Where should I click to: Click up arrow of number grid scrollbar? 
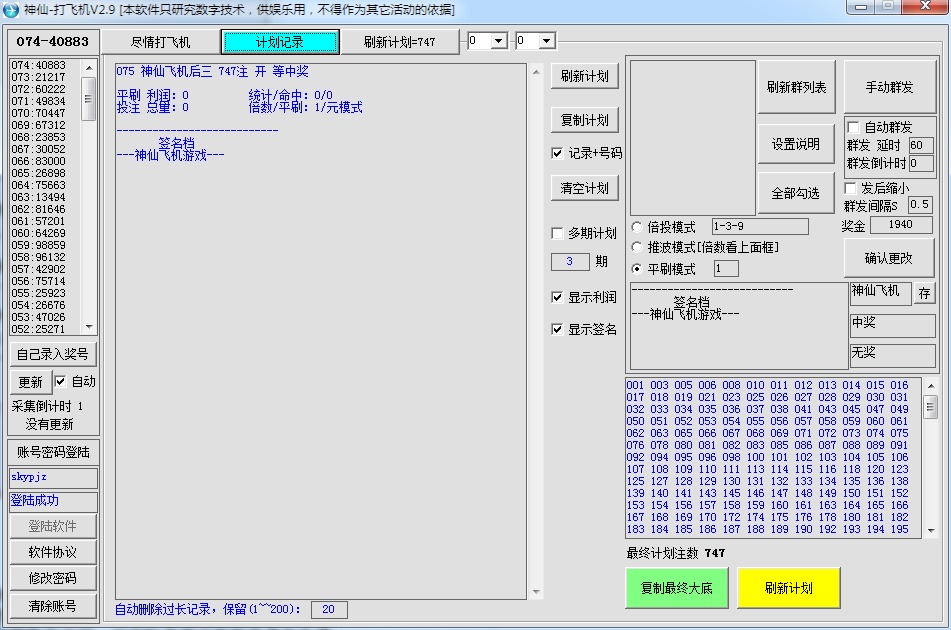(x=930, y=385)
